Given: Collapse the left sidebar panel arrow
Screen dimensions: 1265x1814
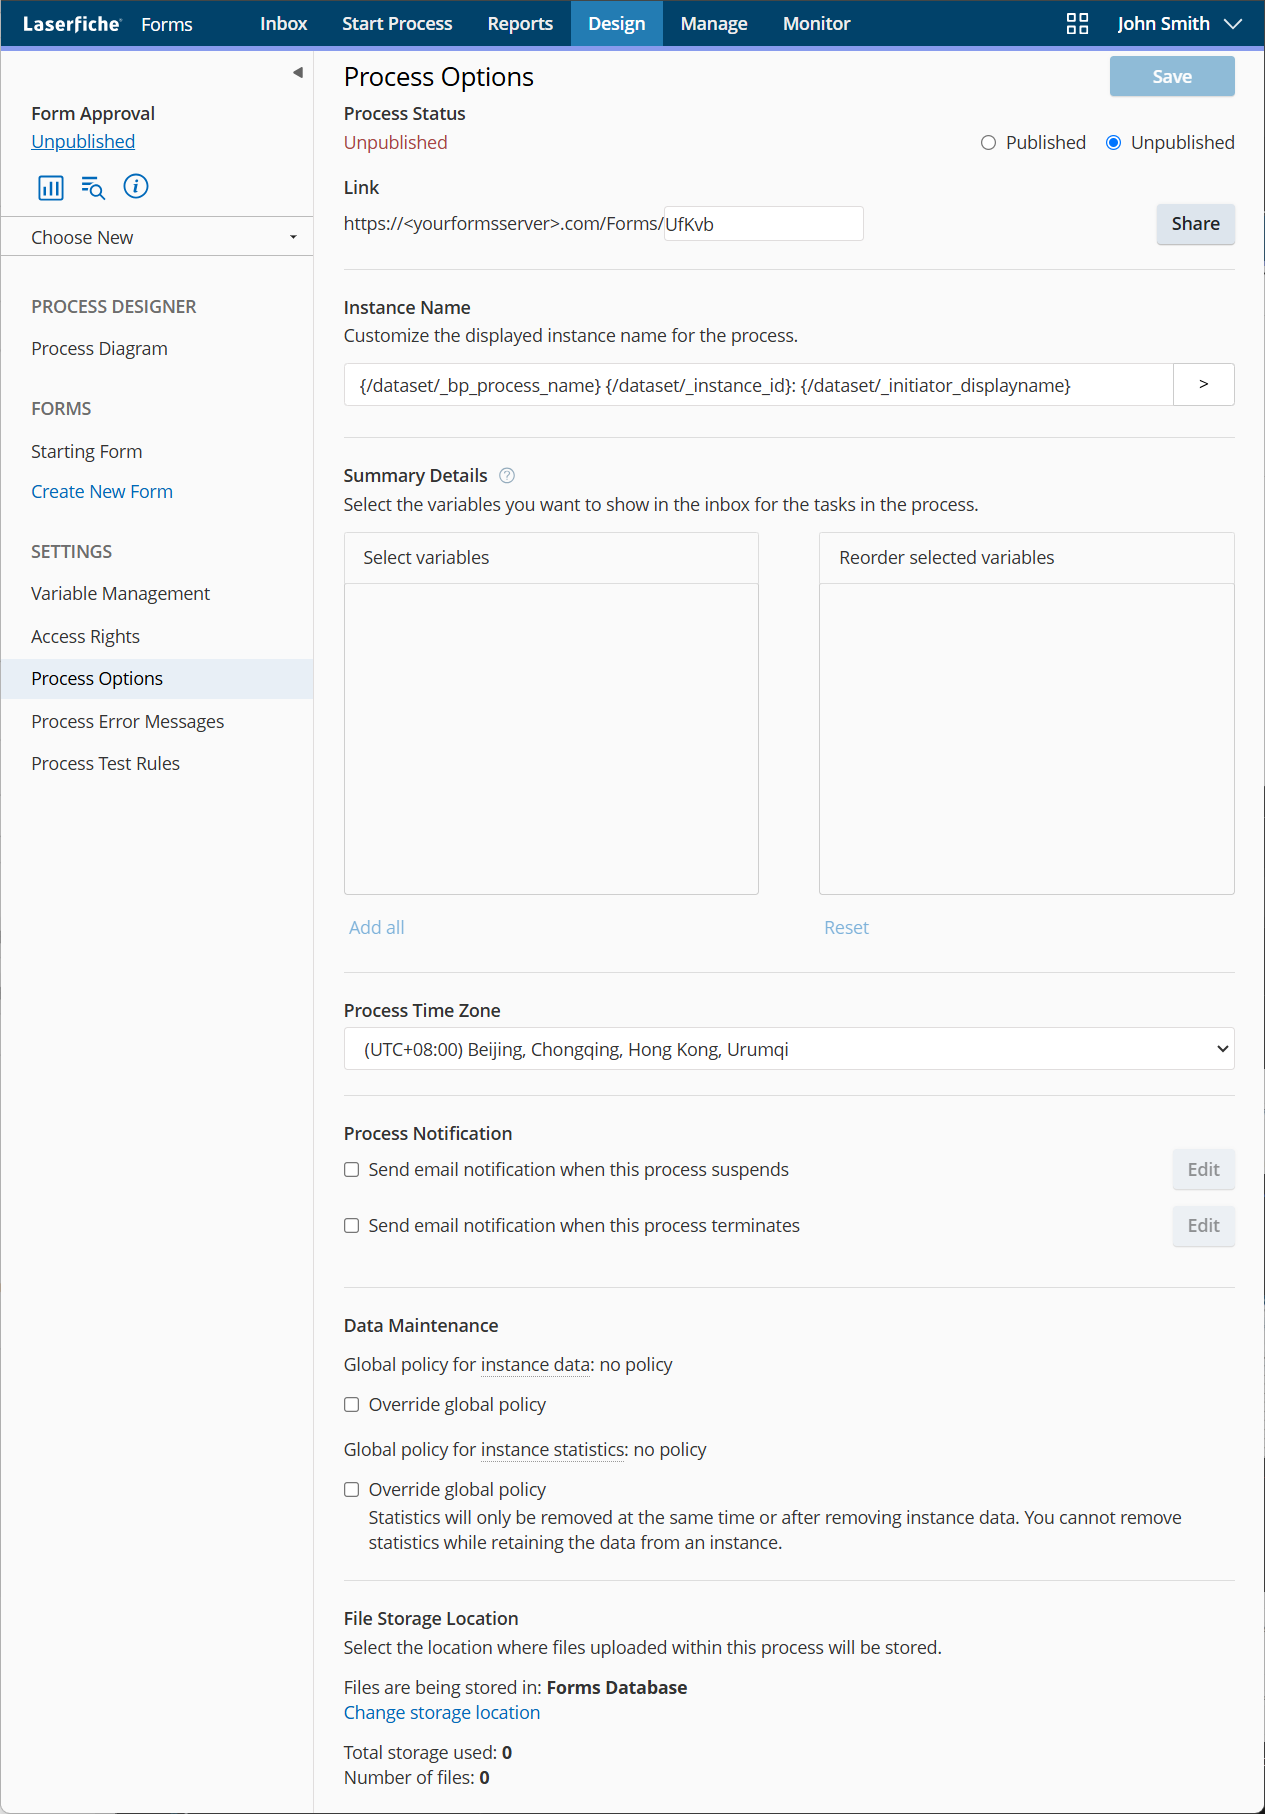Looking at the screenshot, I should coord(297,72).
